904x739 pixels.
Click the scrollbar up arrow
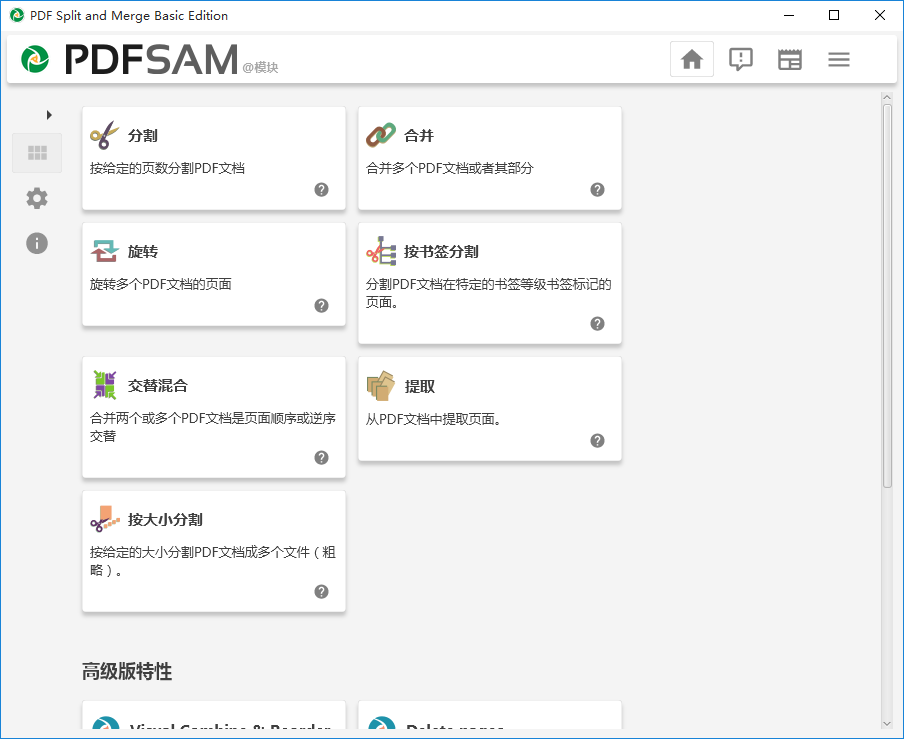point(887,97)
